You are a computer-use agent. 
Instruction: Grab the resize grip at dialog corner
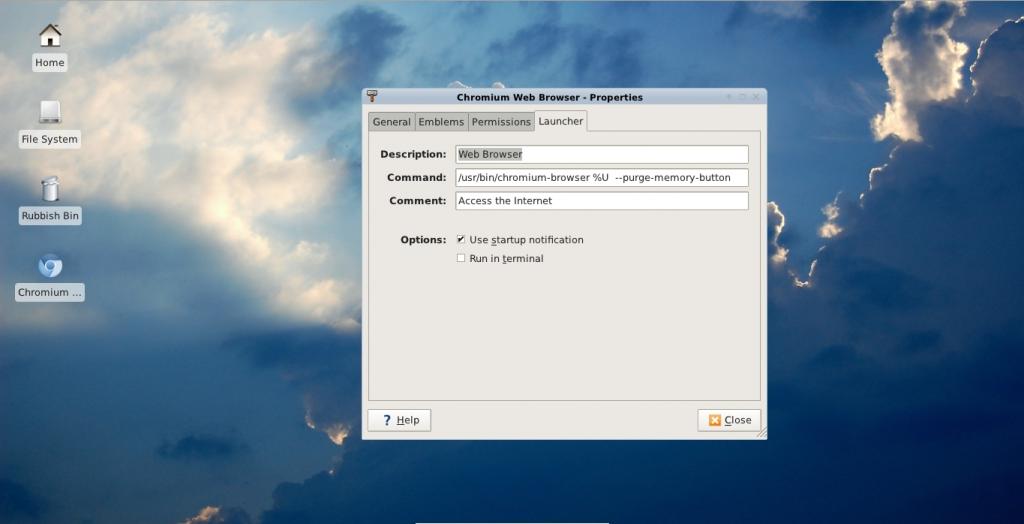pos(761,433)
